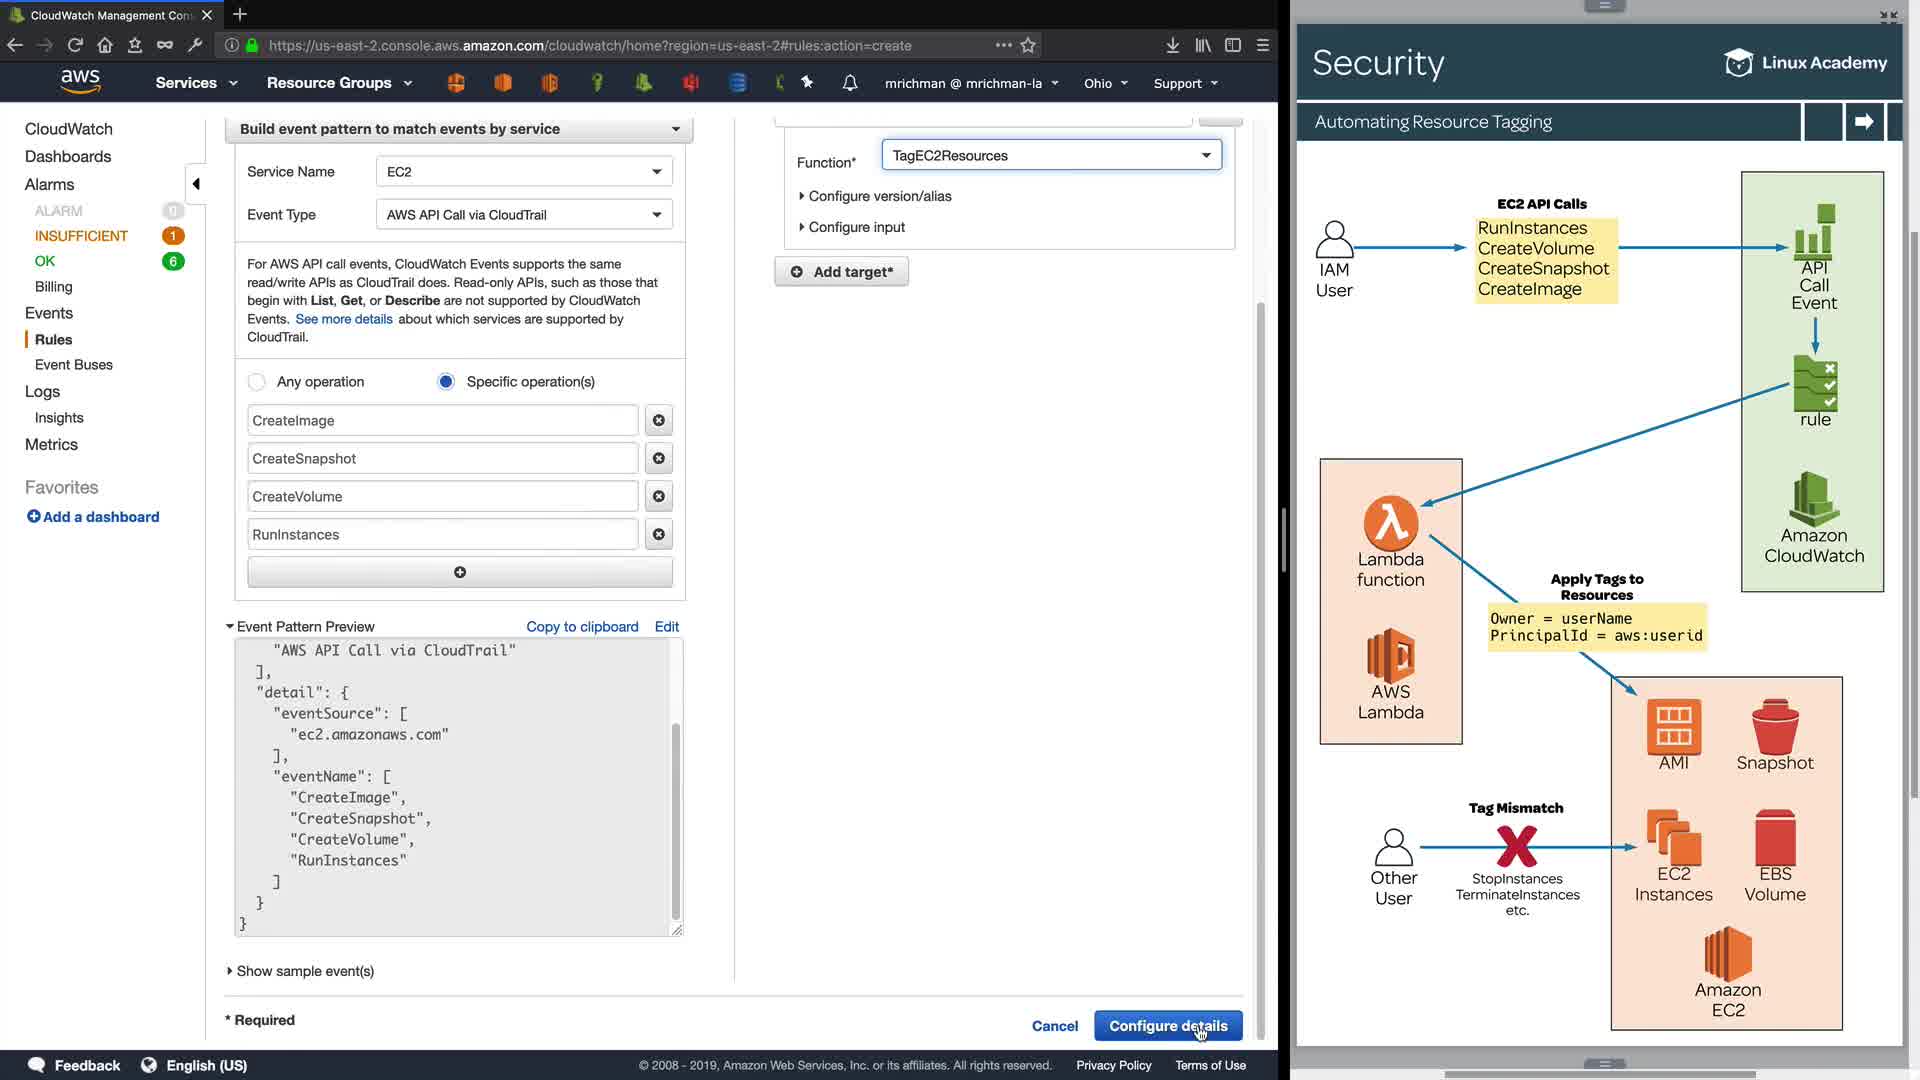Open Event Buses in sidebar
The image size is (1920, 1080).
click(74, 365)
